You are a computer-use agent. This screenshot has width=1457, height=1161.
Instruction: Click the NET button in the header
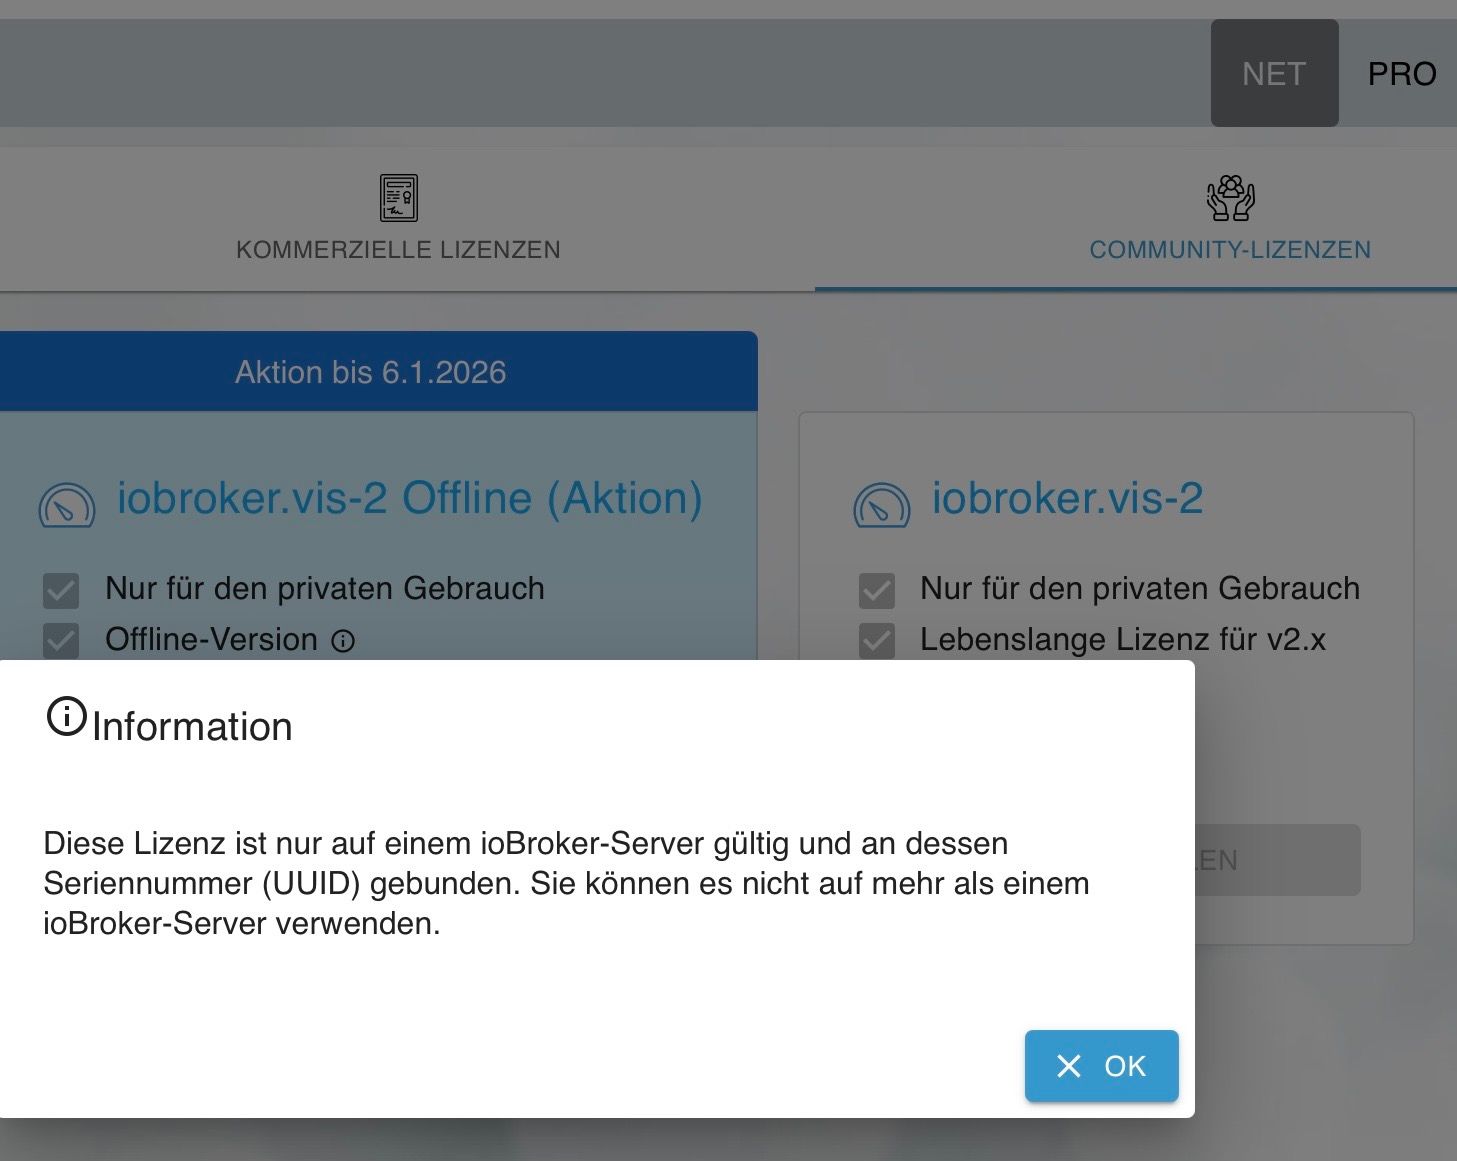1273,73
